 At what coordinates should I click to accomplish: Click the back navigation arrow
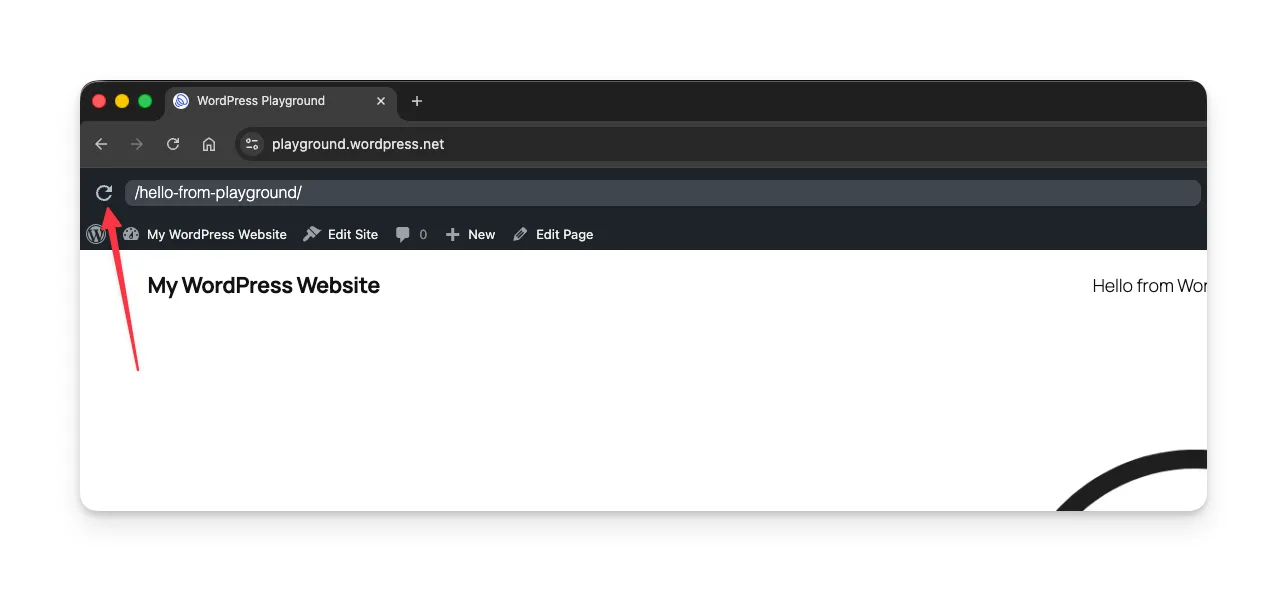[x=100, y=144]
